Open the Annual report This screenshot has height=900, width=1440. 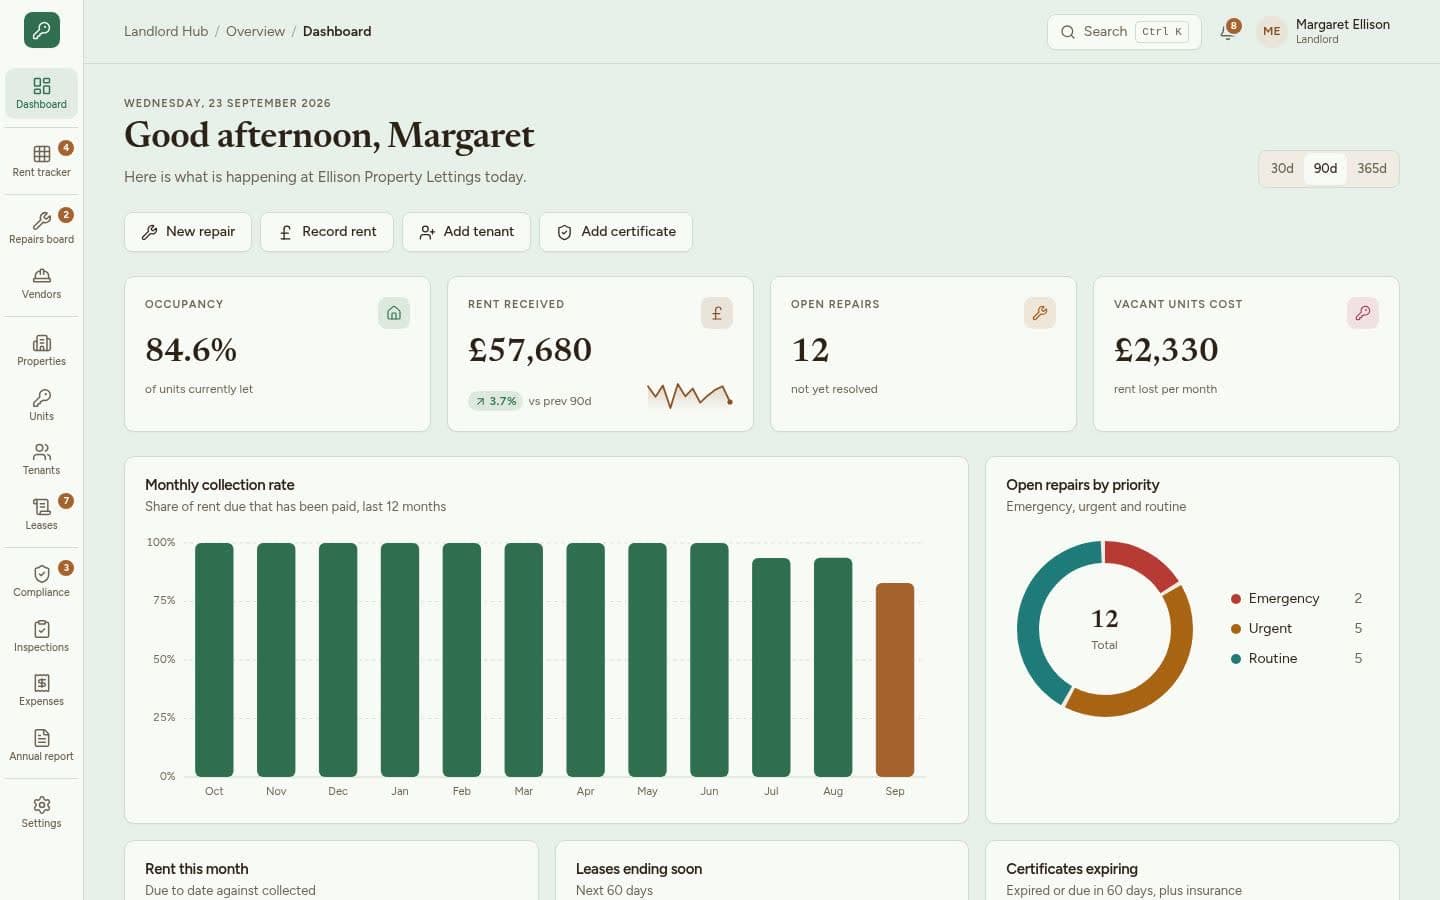[41, 745]
